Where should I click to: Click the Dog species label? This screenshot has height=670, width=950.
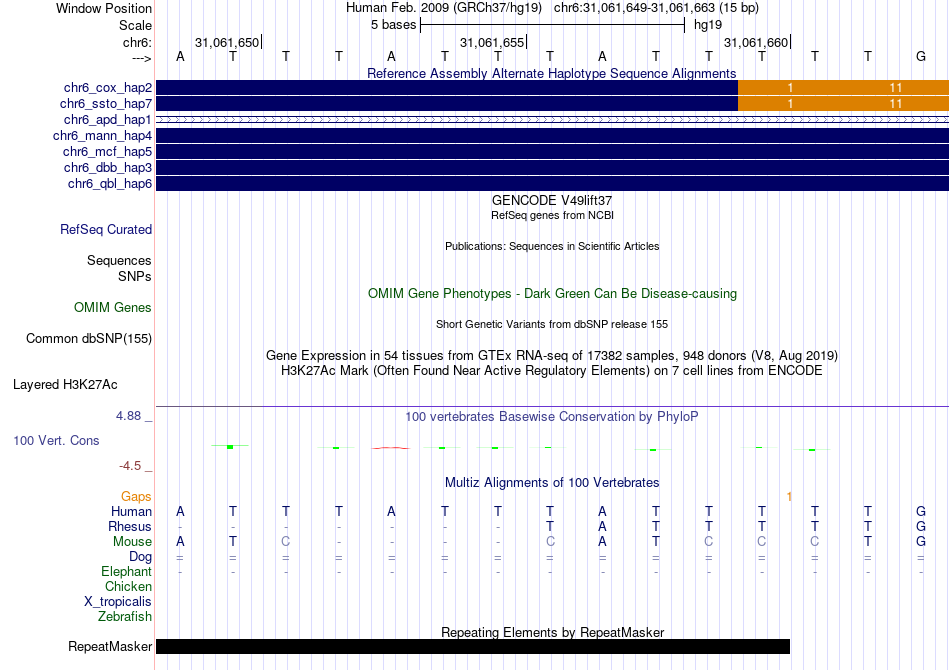pyautogui.click(x=140, y=557)
